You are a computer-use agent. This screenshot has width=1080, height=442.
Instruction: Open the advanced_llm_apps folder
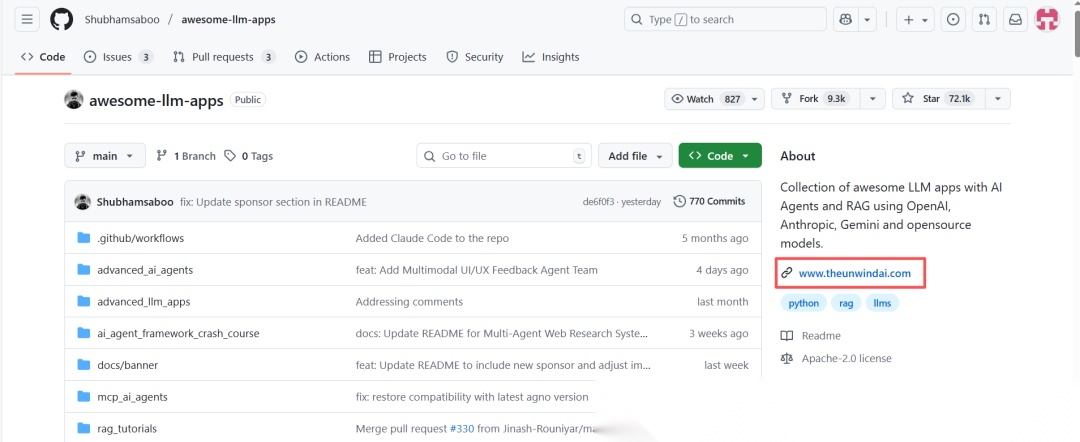click(143, 302)
